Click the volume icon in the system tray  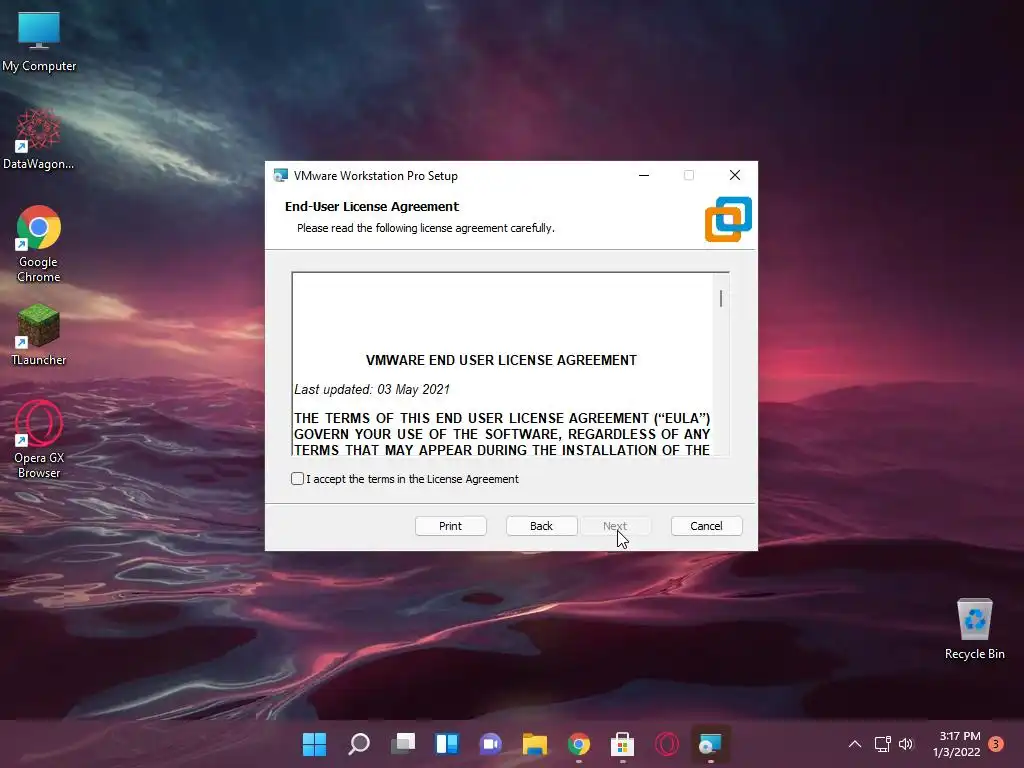coord(906,744)
